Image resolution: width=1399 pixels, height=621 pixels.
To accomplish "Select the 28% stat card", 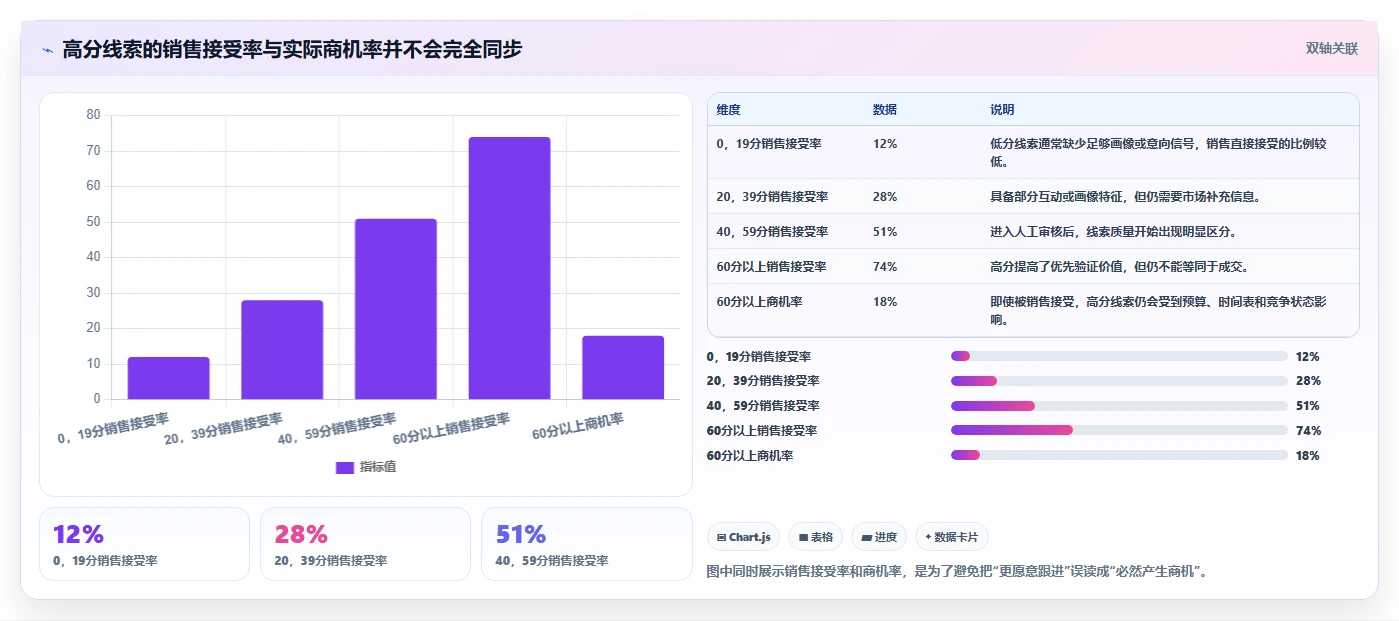I will point(365,544).
